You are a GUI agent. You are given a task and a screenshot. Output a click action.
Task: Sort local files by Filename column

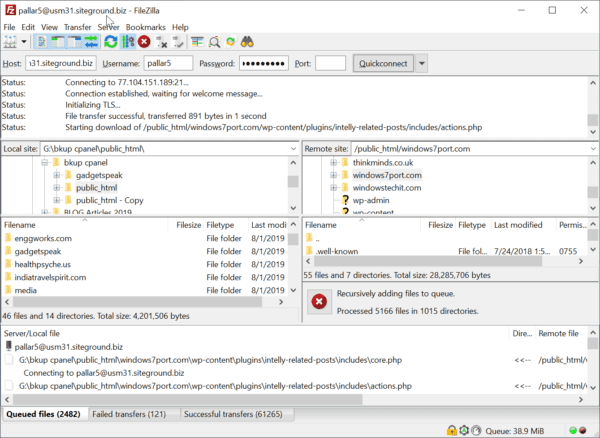85,225
